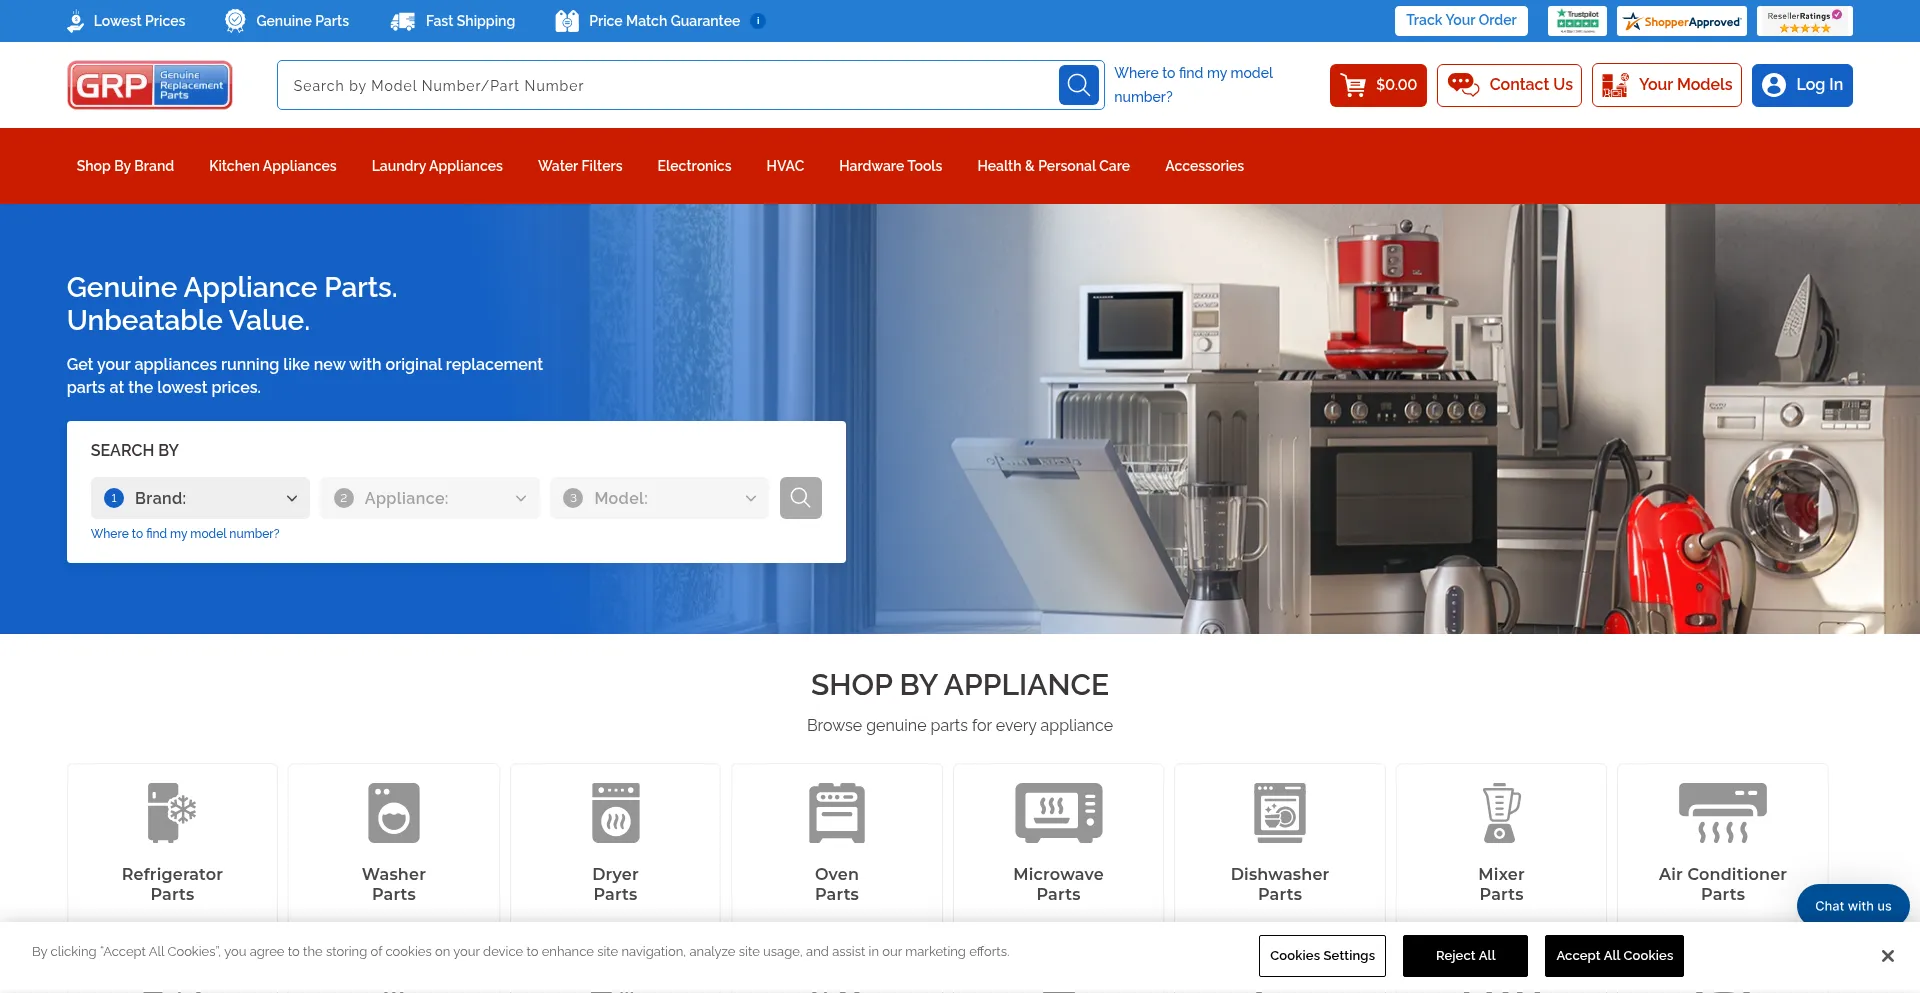Open the Refrigerator Parts icon tile
1920x993 pixels.
(x=172, y=812)
